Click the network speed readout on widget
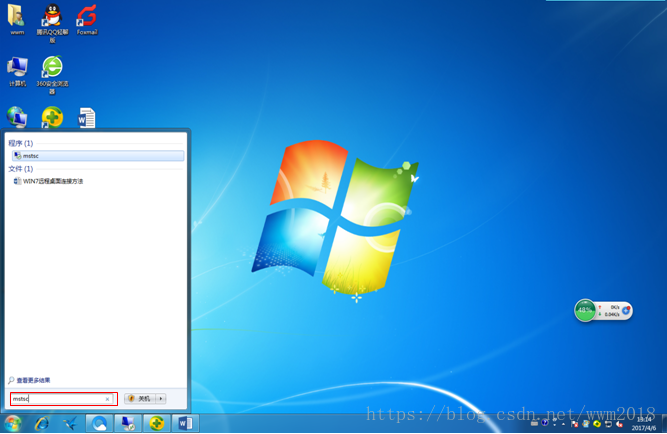This screenshot has height=434, width=667. coord(610,311)
